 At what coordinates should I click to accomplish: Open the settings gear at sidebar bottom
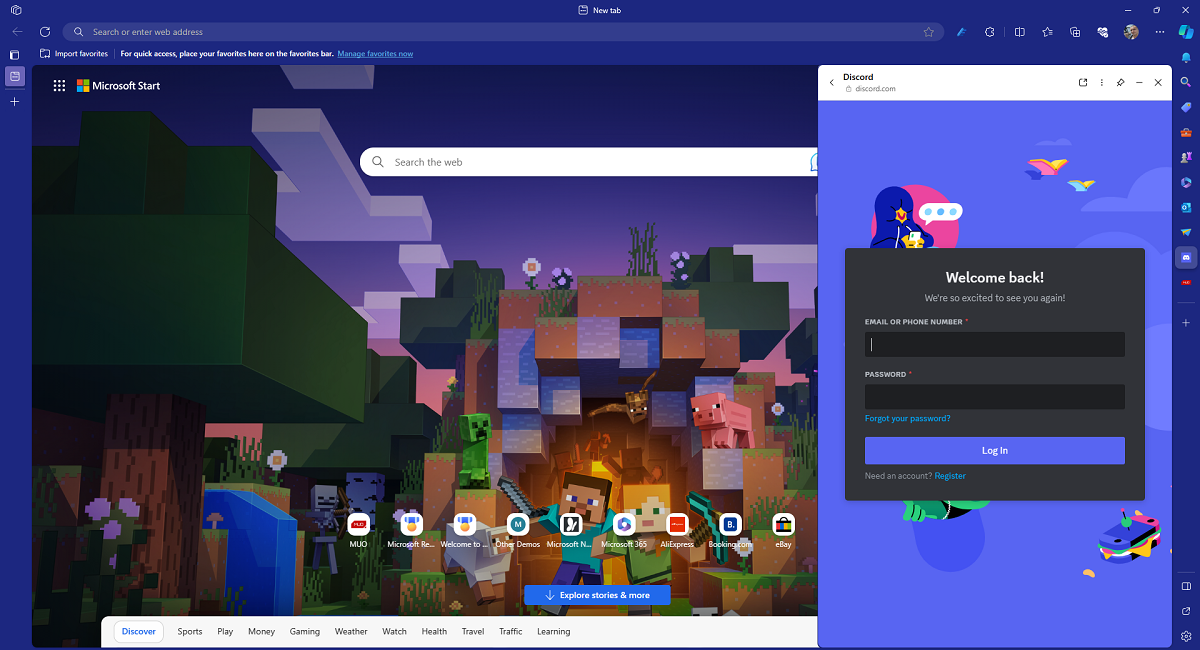(x=1185, y=636)
